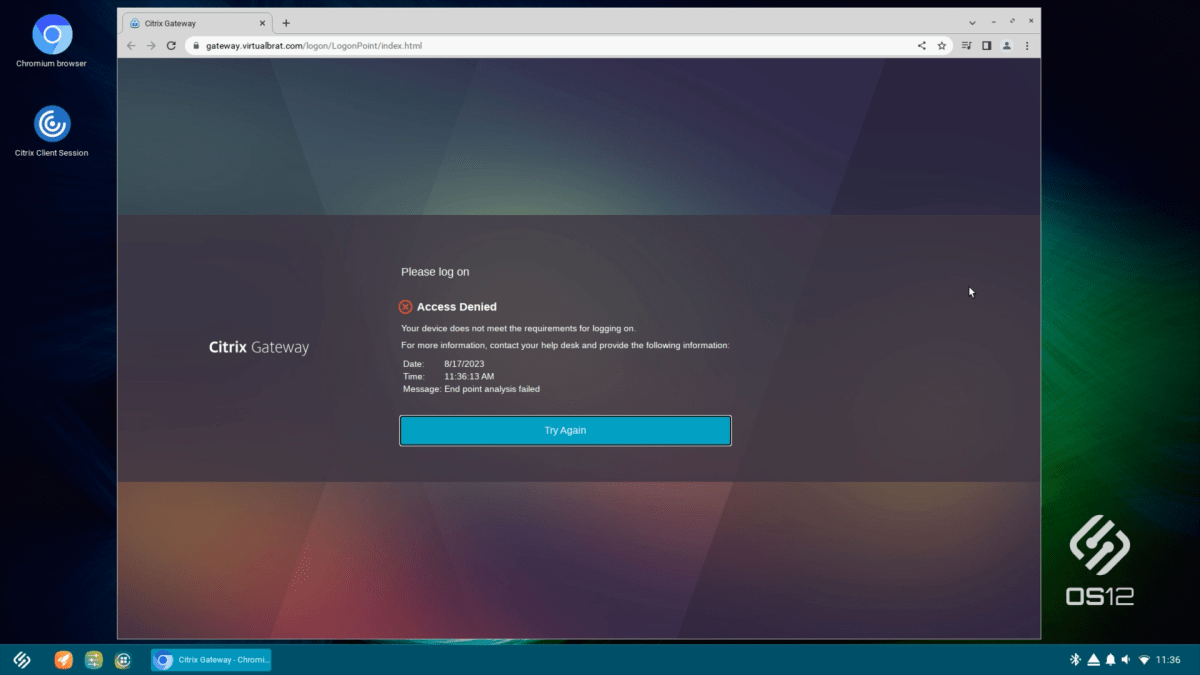Open the Chromium browser desktop shortcut
The width and height of the screenshot is (1200, 675).
point(50,36)
